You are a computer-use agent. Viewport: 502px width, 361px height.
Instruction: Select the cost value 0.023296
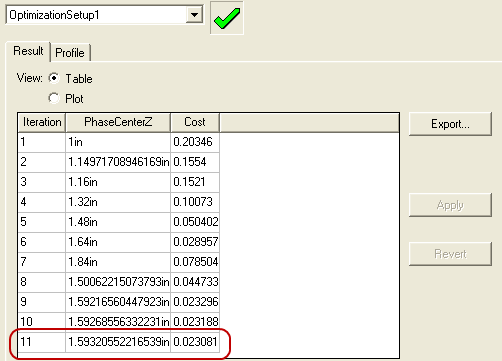195,302
